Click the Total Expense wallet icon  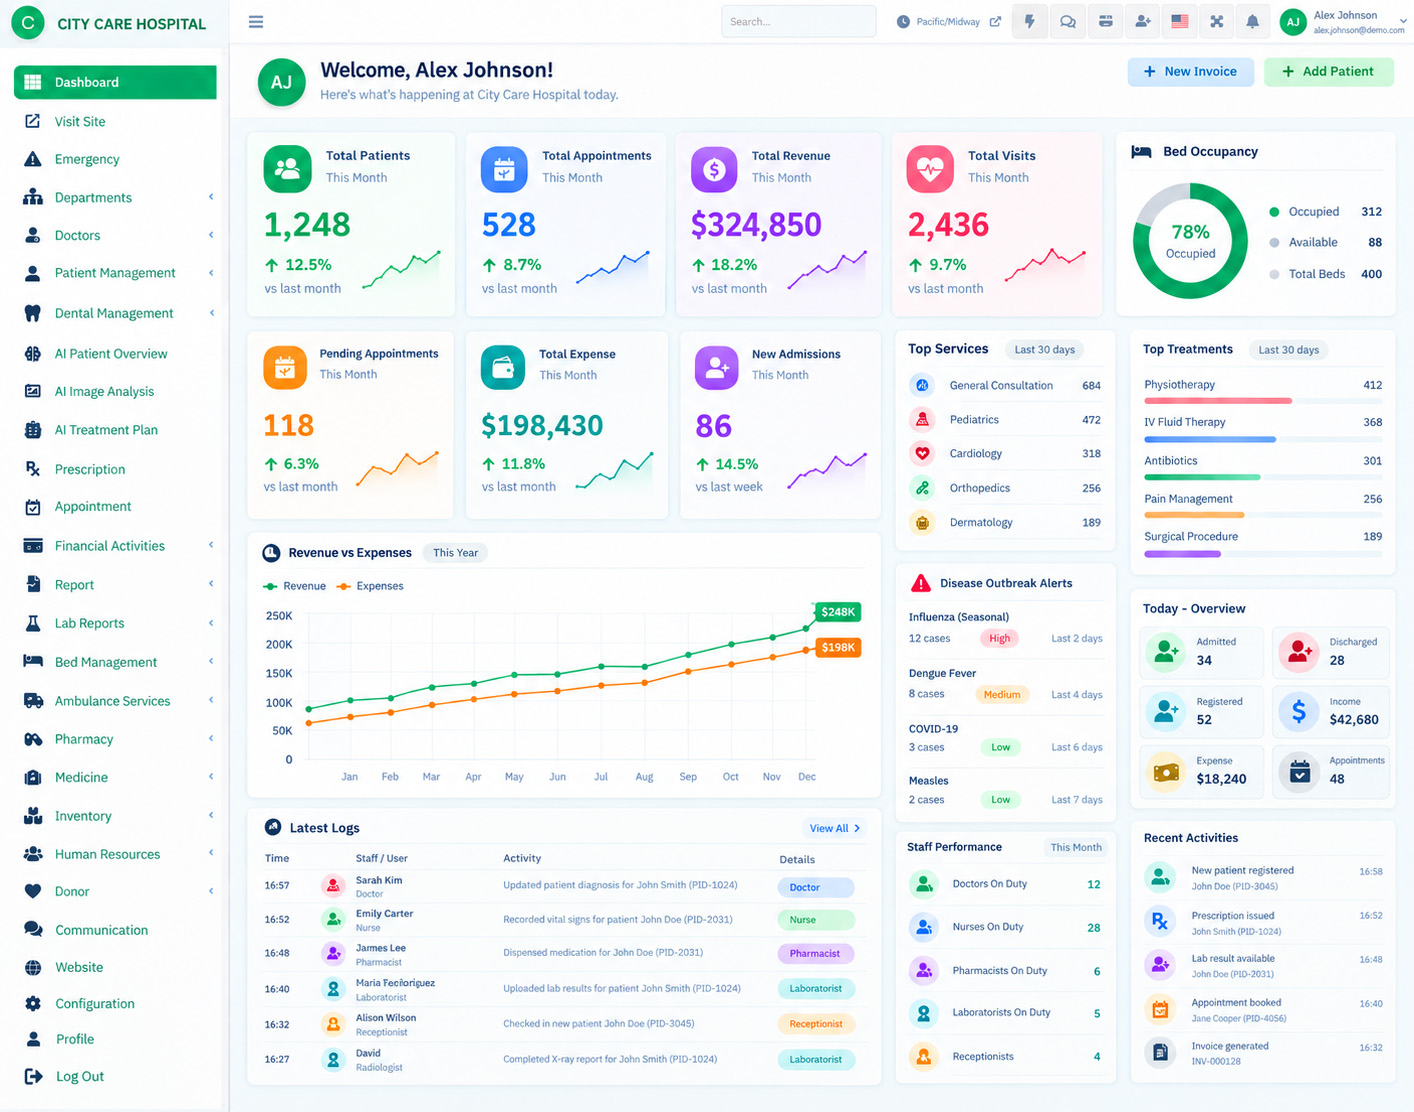[x=503, y=368]
